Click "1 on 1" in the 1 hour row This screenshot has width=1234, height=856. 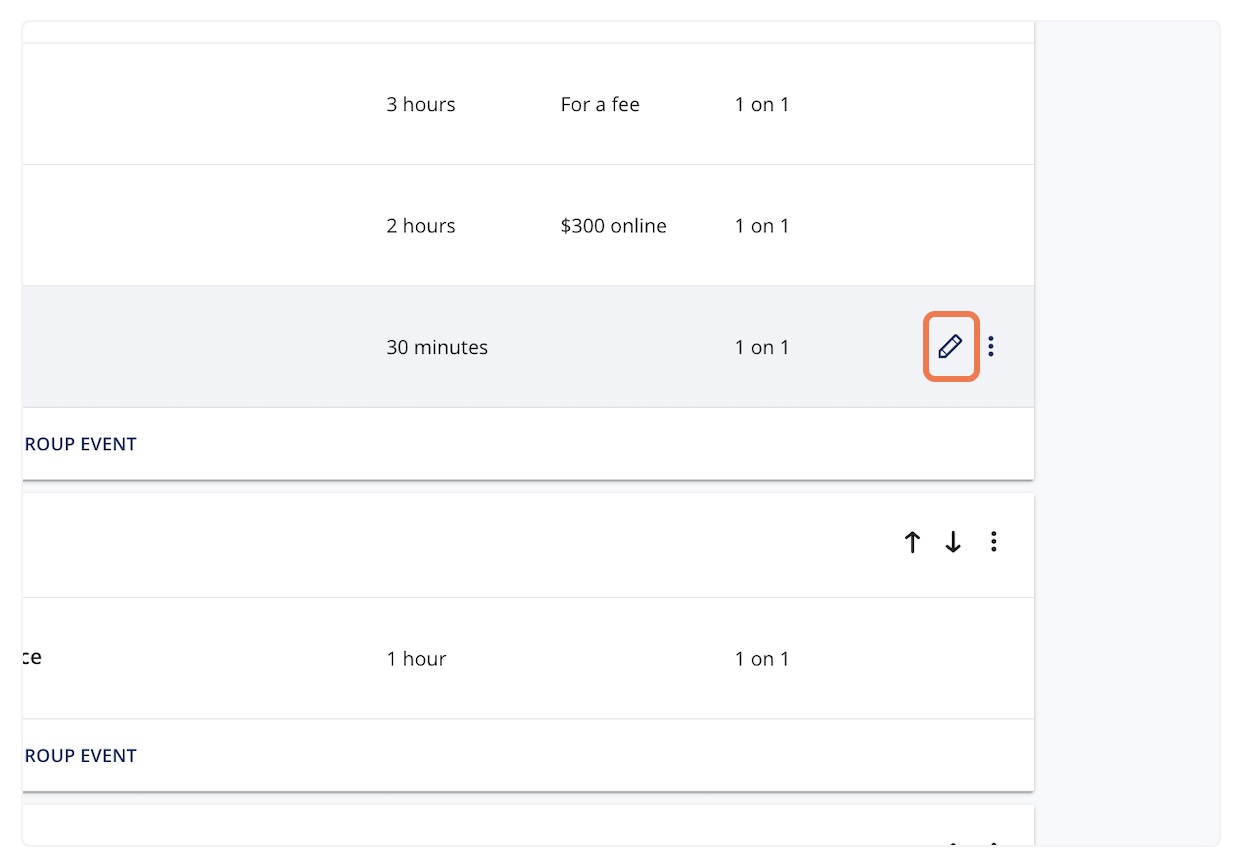762,659
